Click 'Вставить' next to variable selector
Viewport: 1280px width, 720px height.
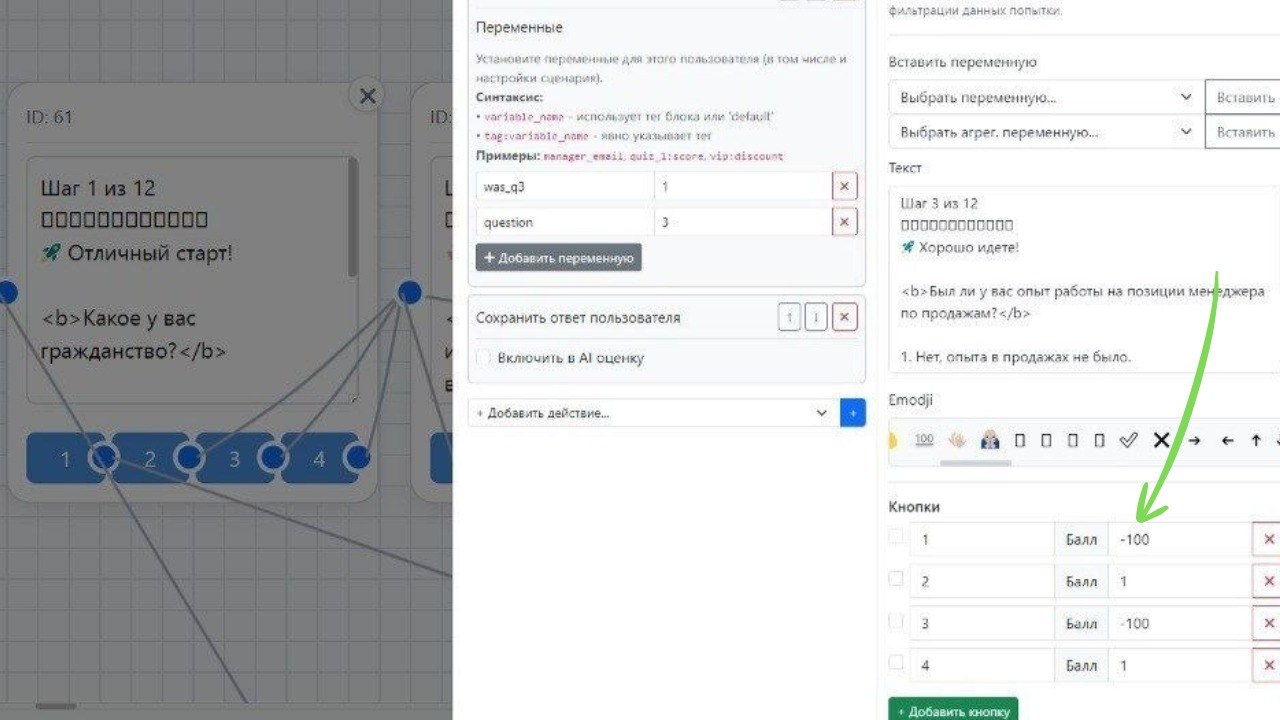tap(1243, 98)
